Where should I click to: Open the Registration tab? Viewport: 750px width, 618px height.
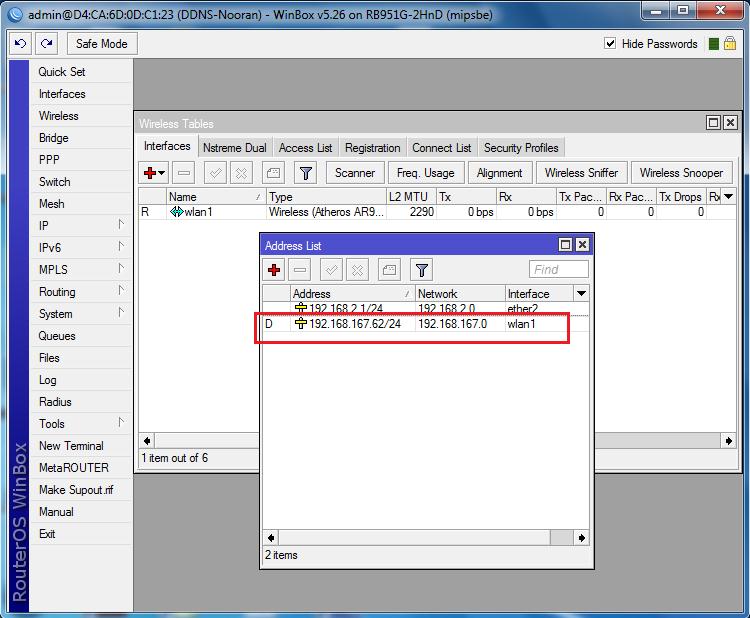click(373, 148)
